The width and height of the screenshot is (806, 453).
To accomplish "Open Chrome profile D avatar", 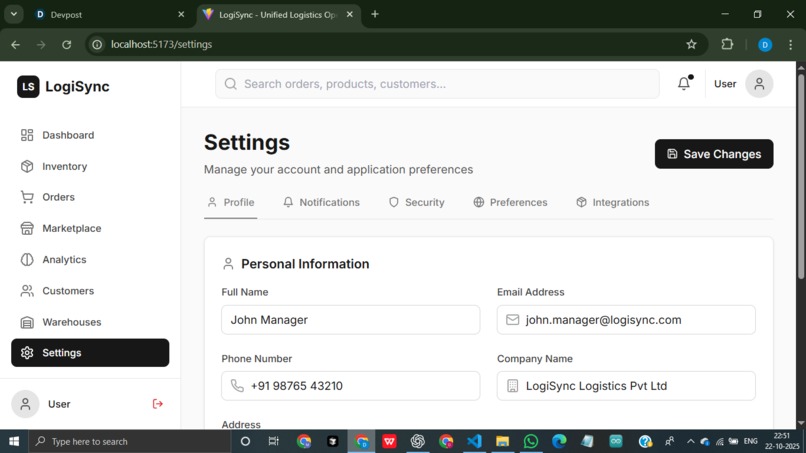I will (x=765, y=45).
